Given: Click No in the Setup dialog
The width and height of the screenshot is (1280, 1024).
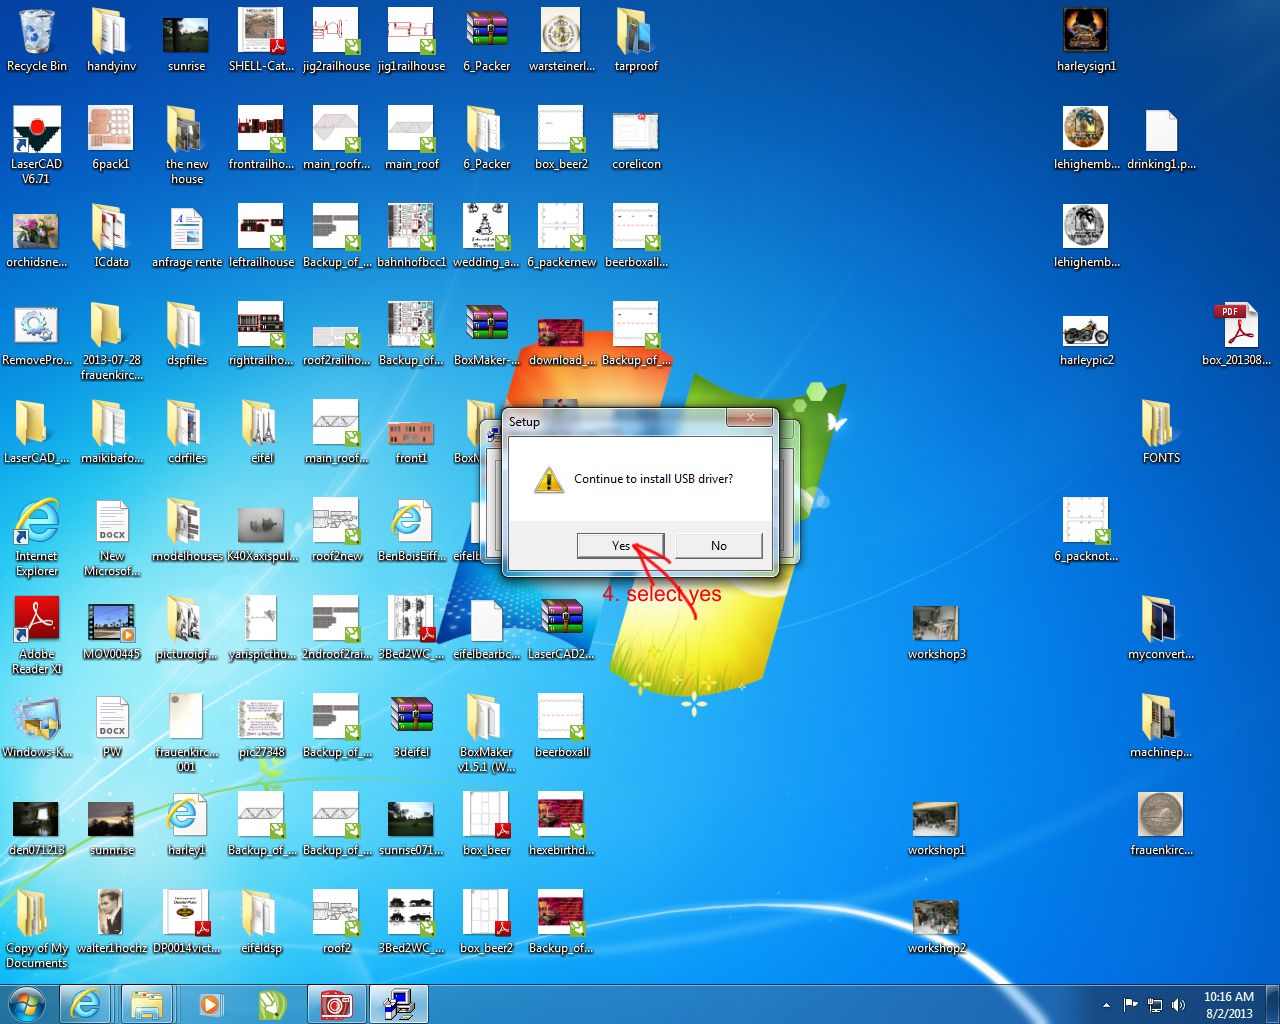Looking at the screenshot, I should (718, 545).
